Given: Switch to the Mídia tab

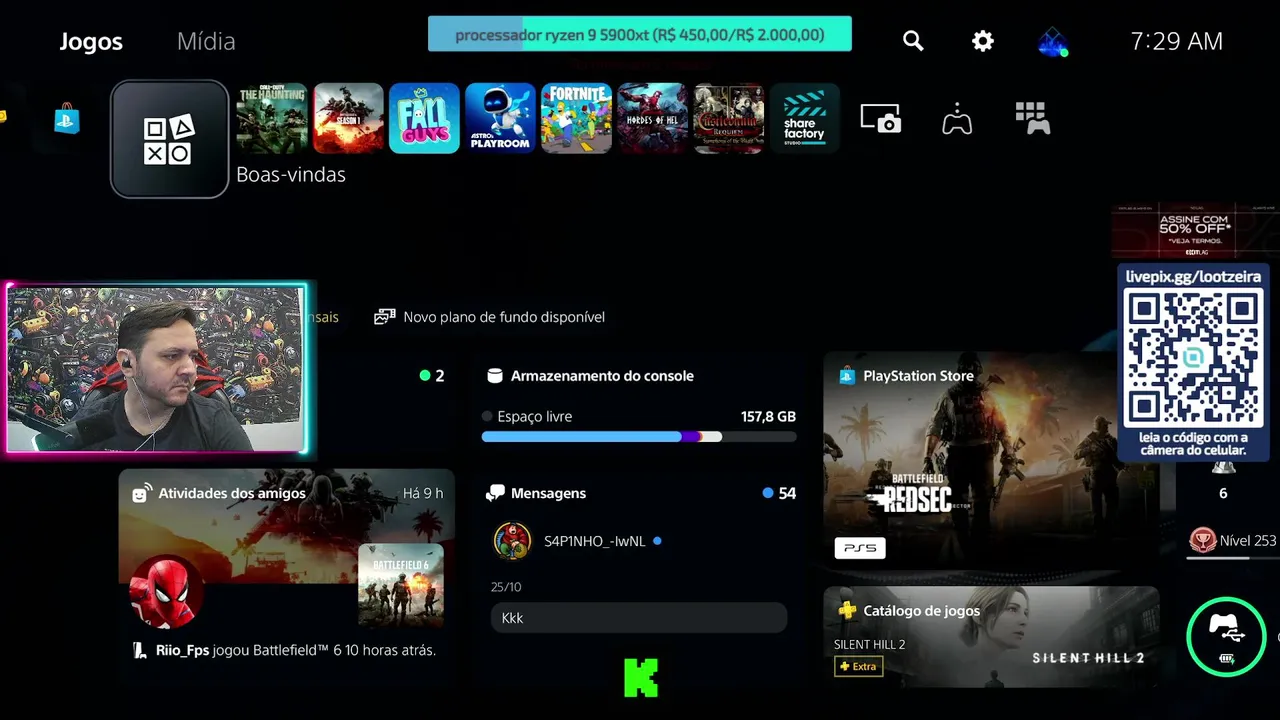Looking at the screenshot, I should click(206, 41).
